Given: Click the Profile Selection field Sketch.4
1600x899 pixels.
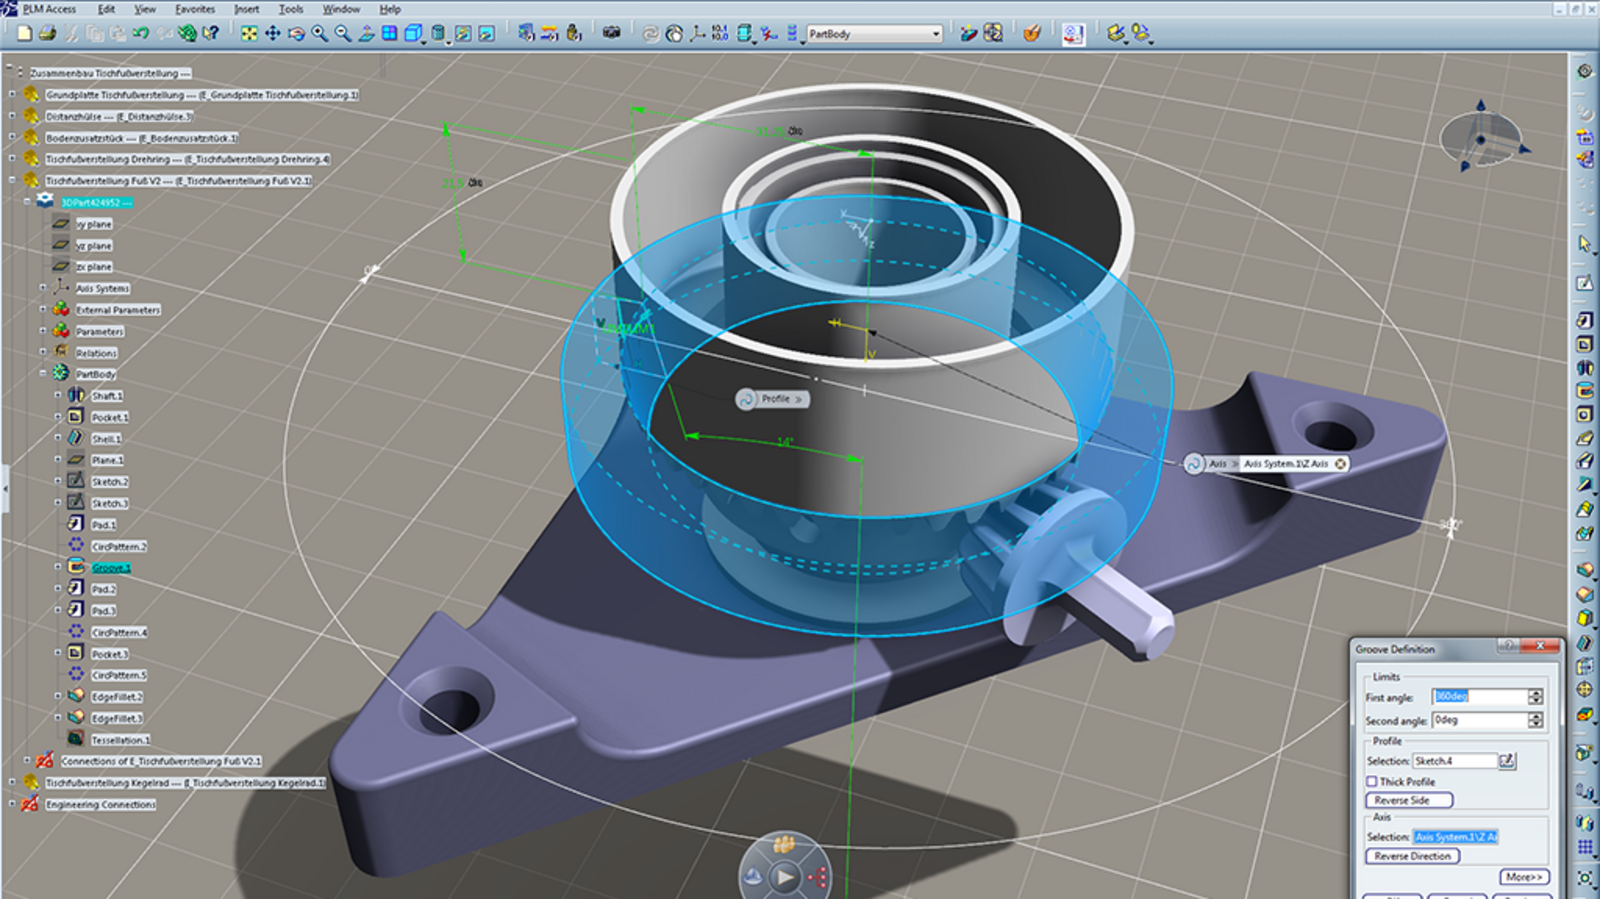Looking at the screenshot, I should click(1454, 761).
